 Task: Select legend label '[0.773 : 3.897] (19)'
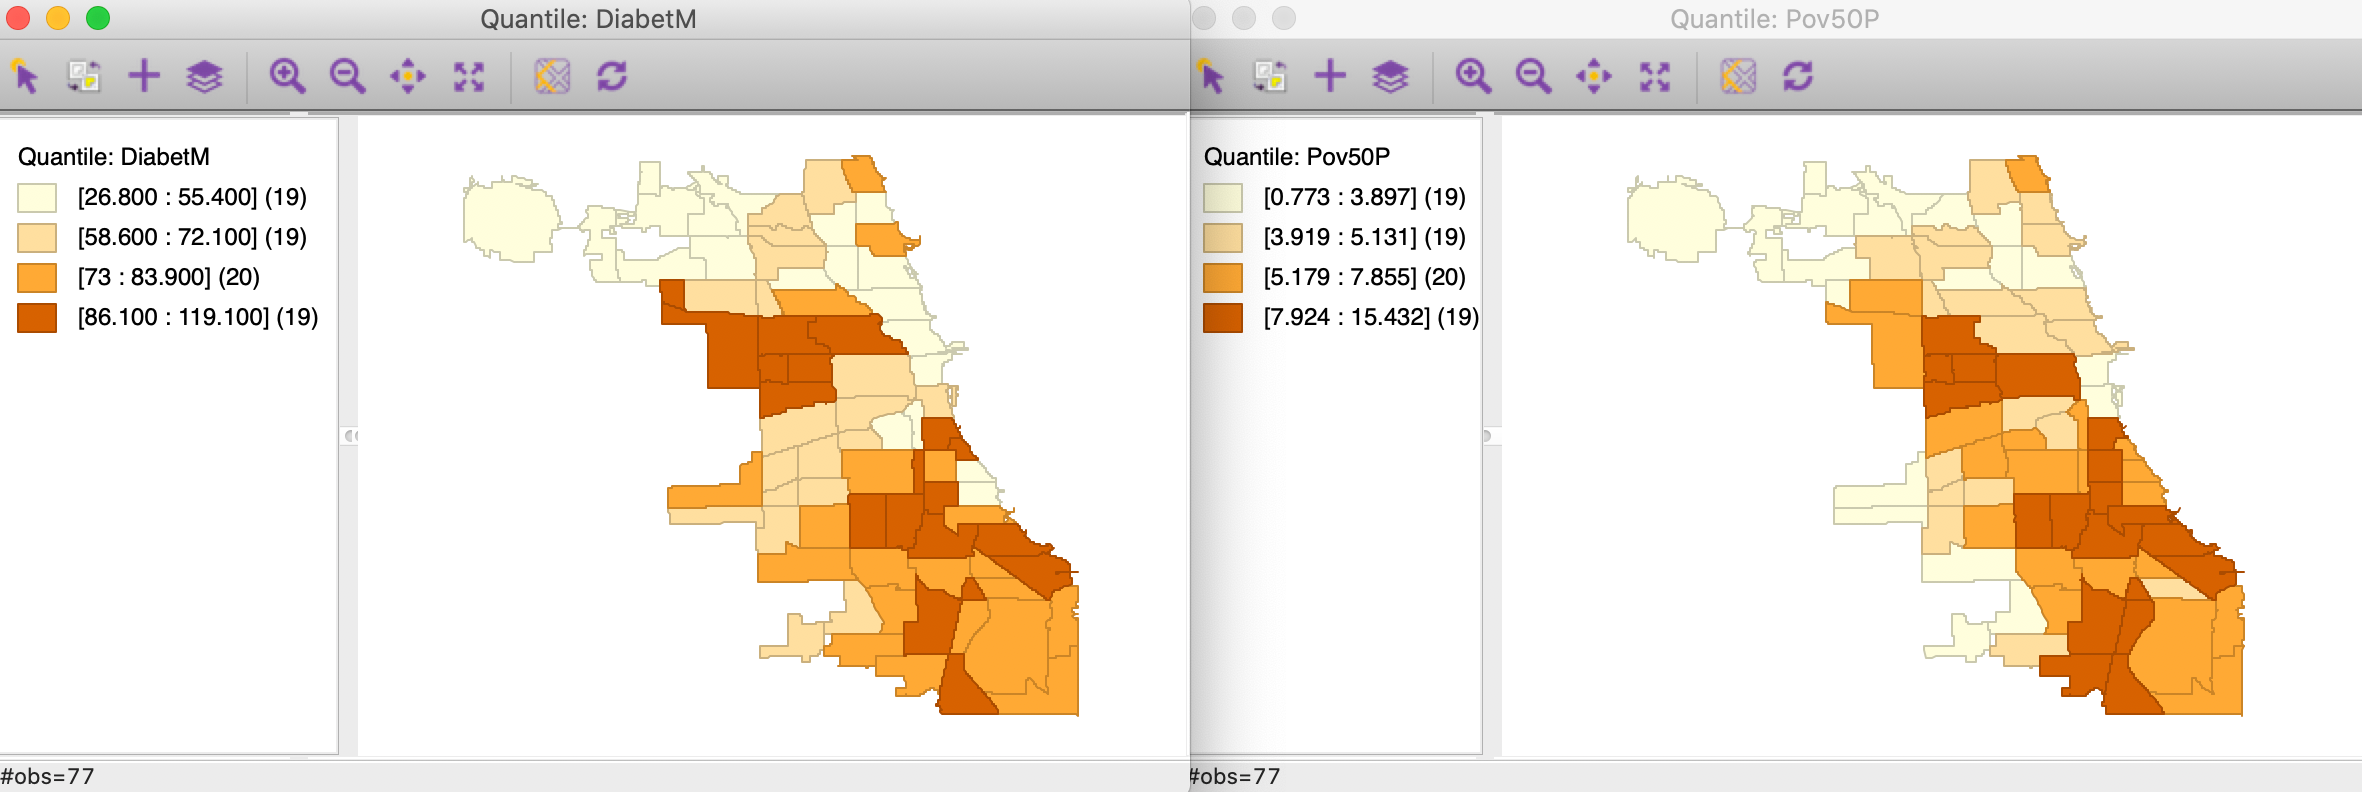pyautogui.click(x=1365, y=197)
